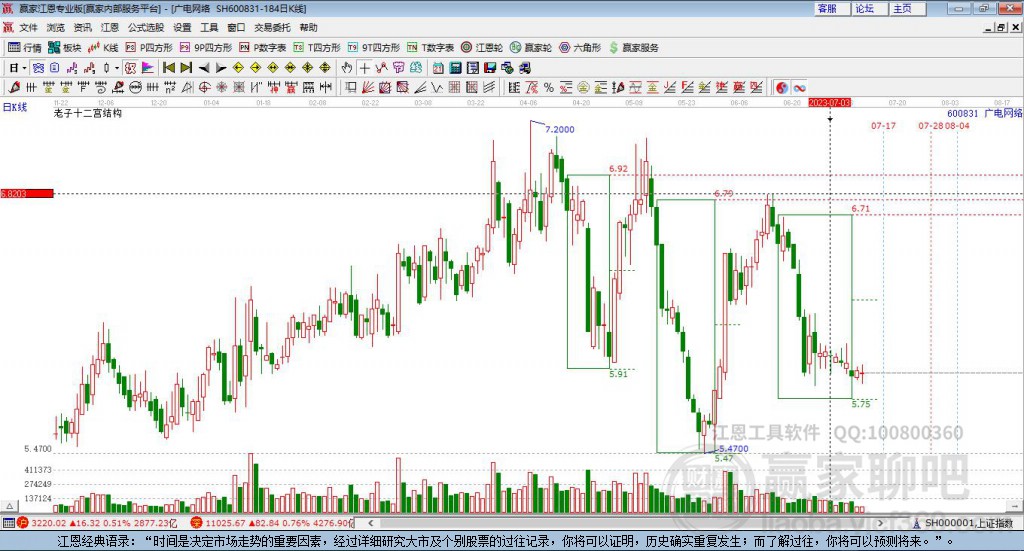Click the 7.2000 high price label

point(560,129)
